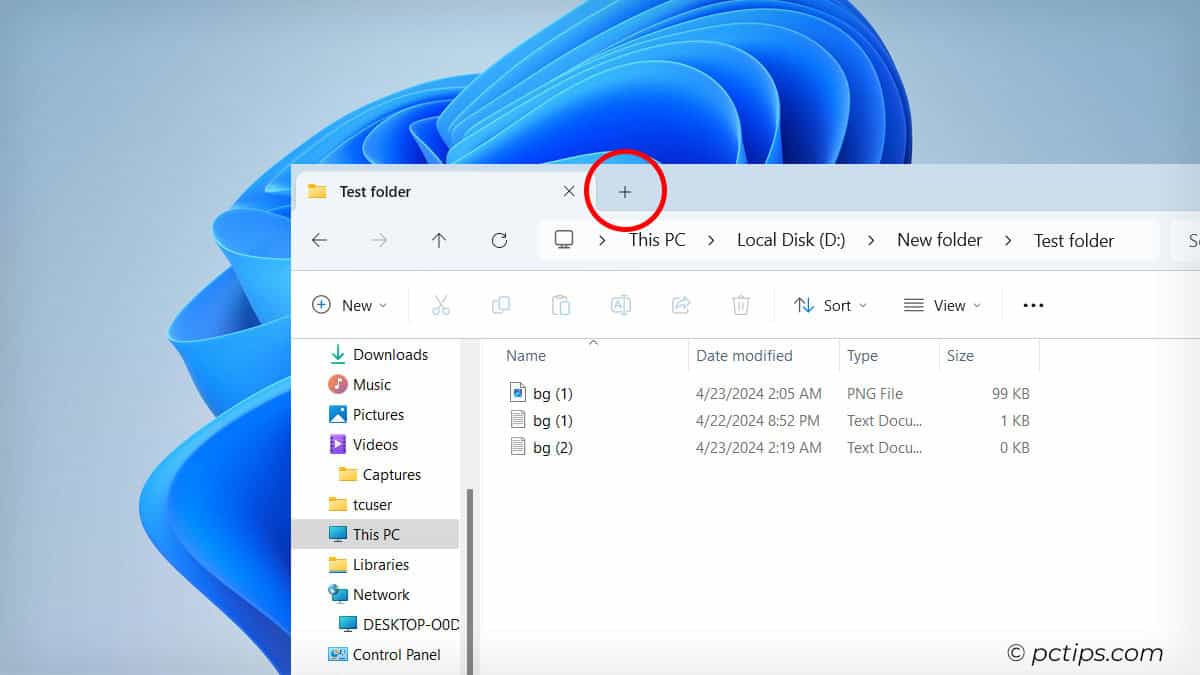Click the Cut icon in the toolbar
This screenshot has height=675, width=1200.
pyautogui.click(x=441, y=305)
